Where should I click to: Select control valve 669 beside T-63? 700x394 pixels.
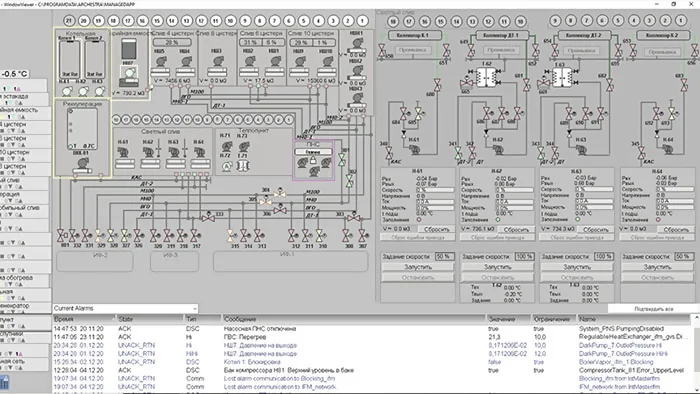[x=544, y=83]
